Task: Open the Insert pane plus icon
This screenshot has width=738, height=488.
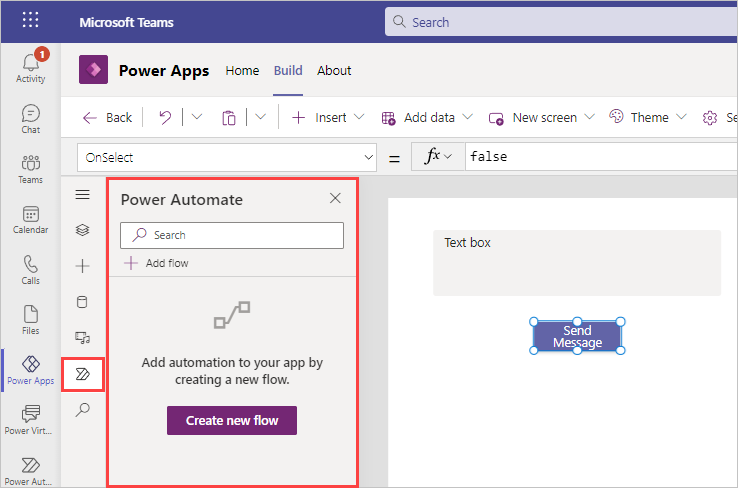Action: pos(82,266)
